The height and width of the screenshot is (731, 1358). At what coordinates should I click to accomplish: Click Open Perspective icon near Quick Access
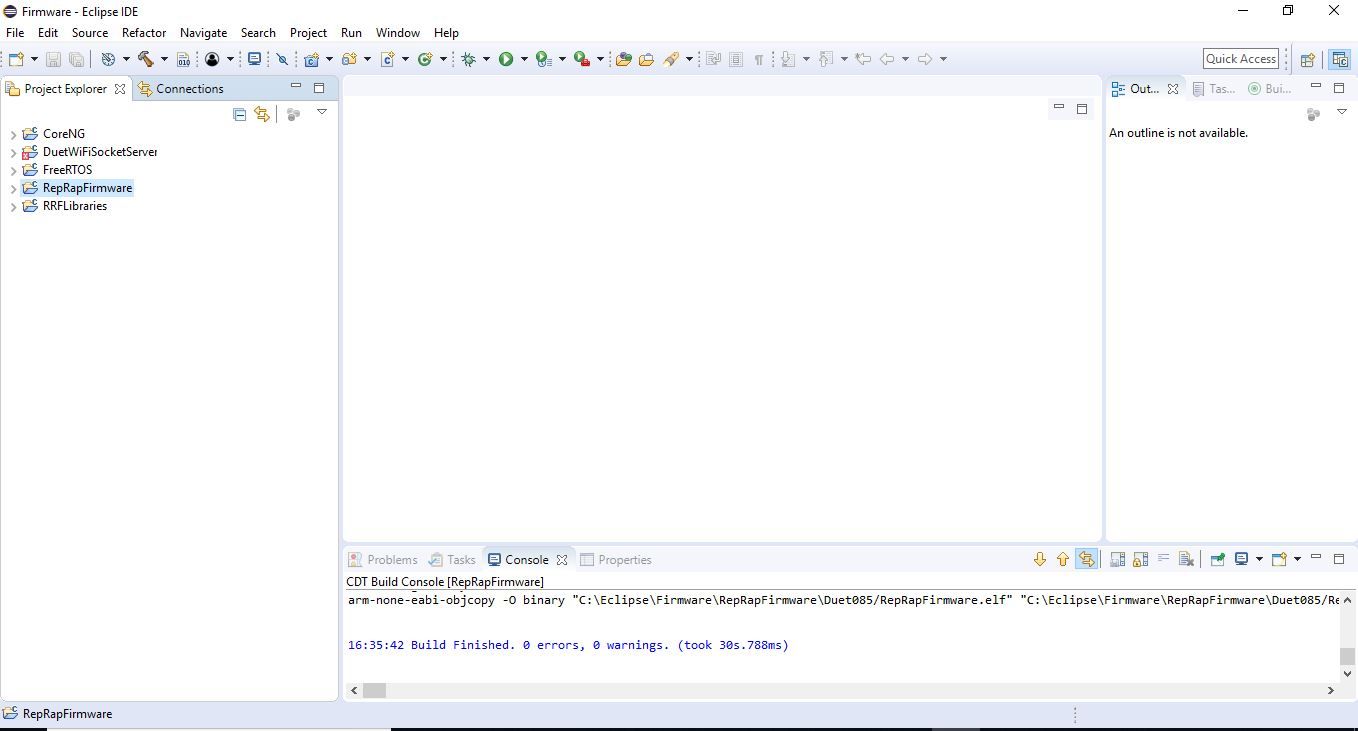click(1307, 59)
